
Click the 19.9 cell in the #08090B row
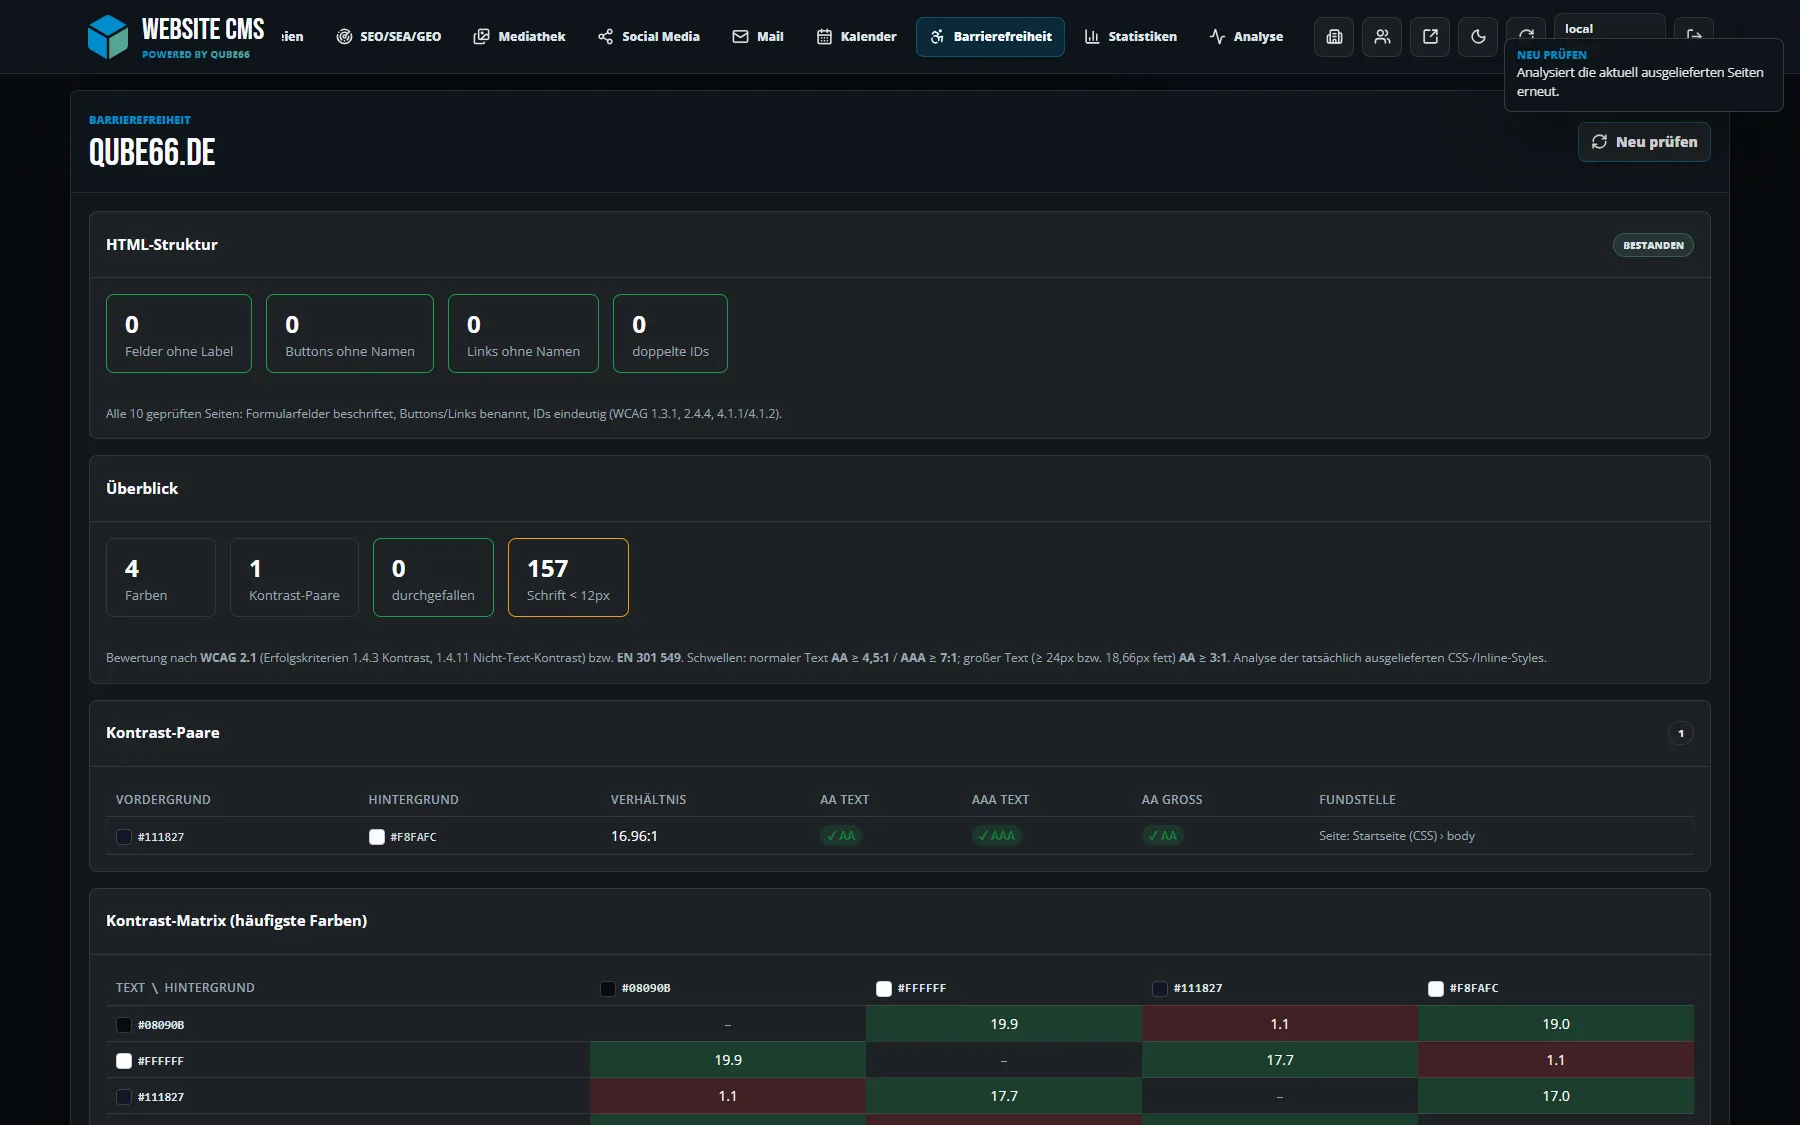(x=1004, y=1024)
